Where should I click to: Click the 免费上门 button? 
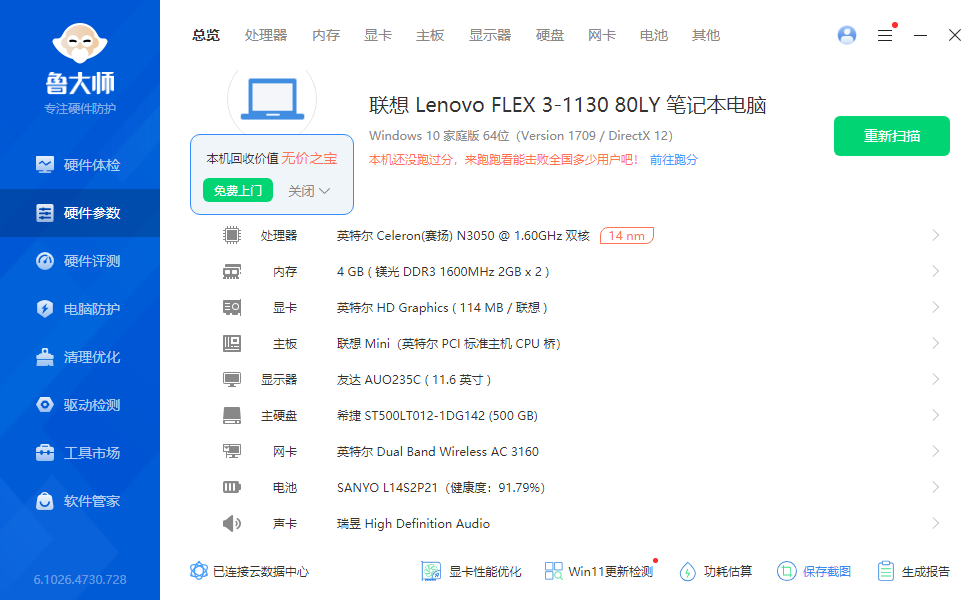tap(238, 191)
